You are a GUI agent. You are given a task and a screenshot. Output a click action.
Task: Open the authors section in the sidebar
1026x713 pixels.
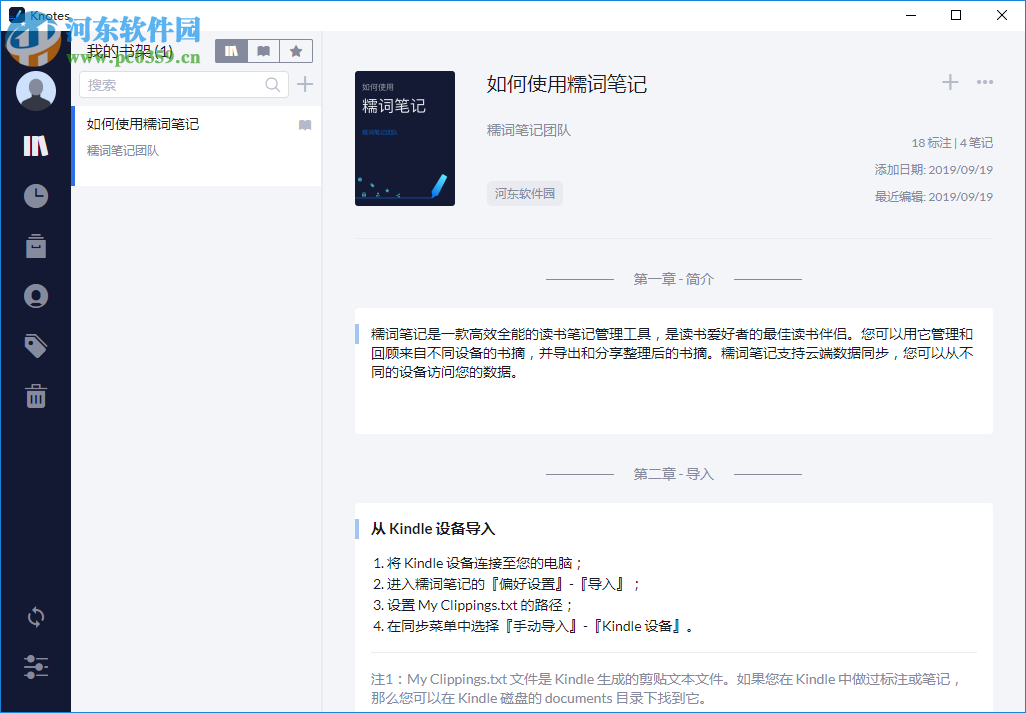coord(35,296)
